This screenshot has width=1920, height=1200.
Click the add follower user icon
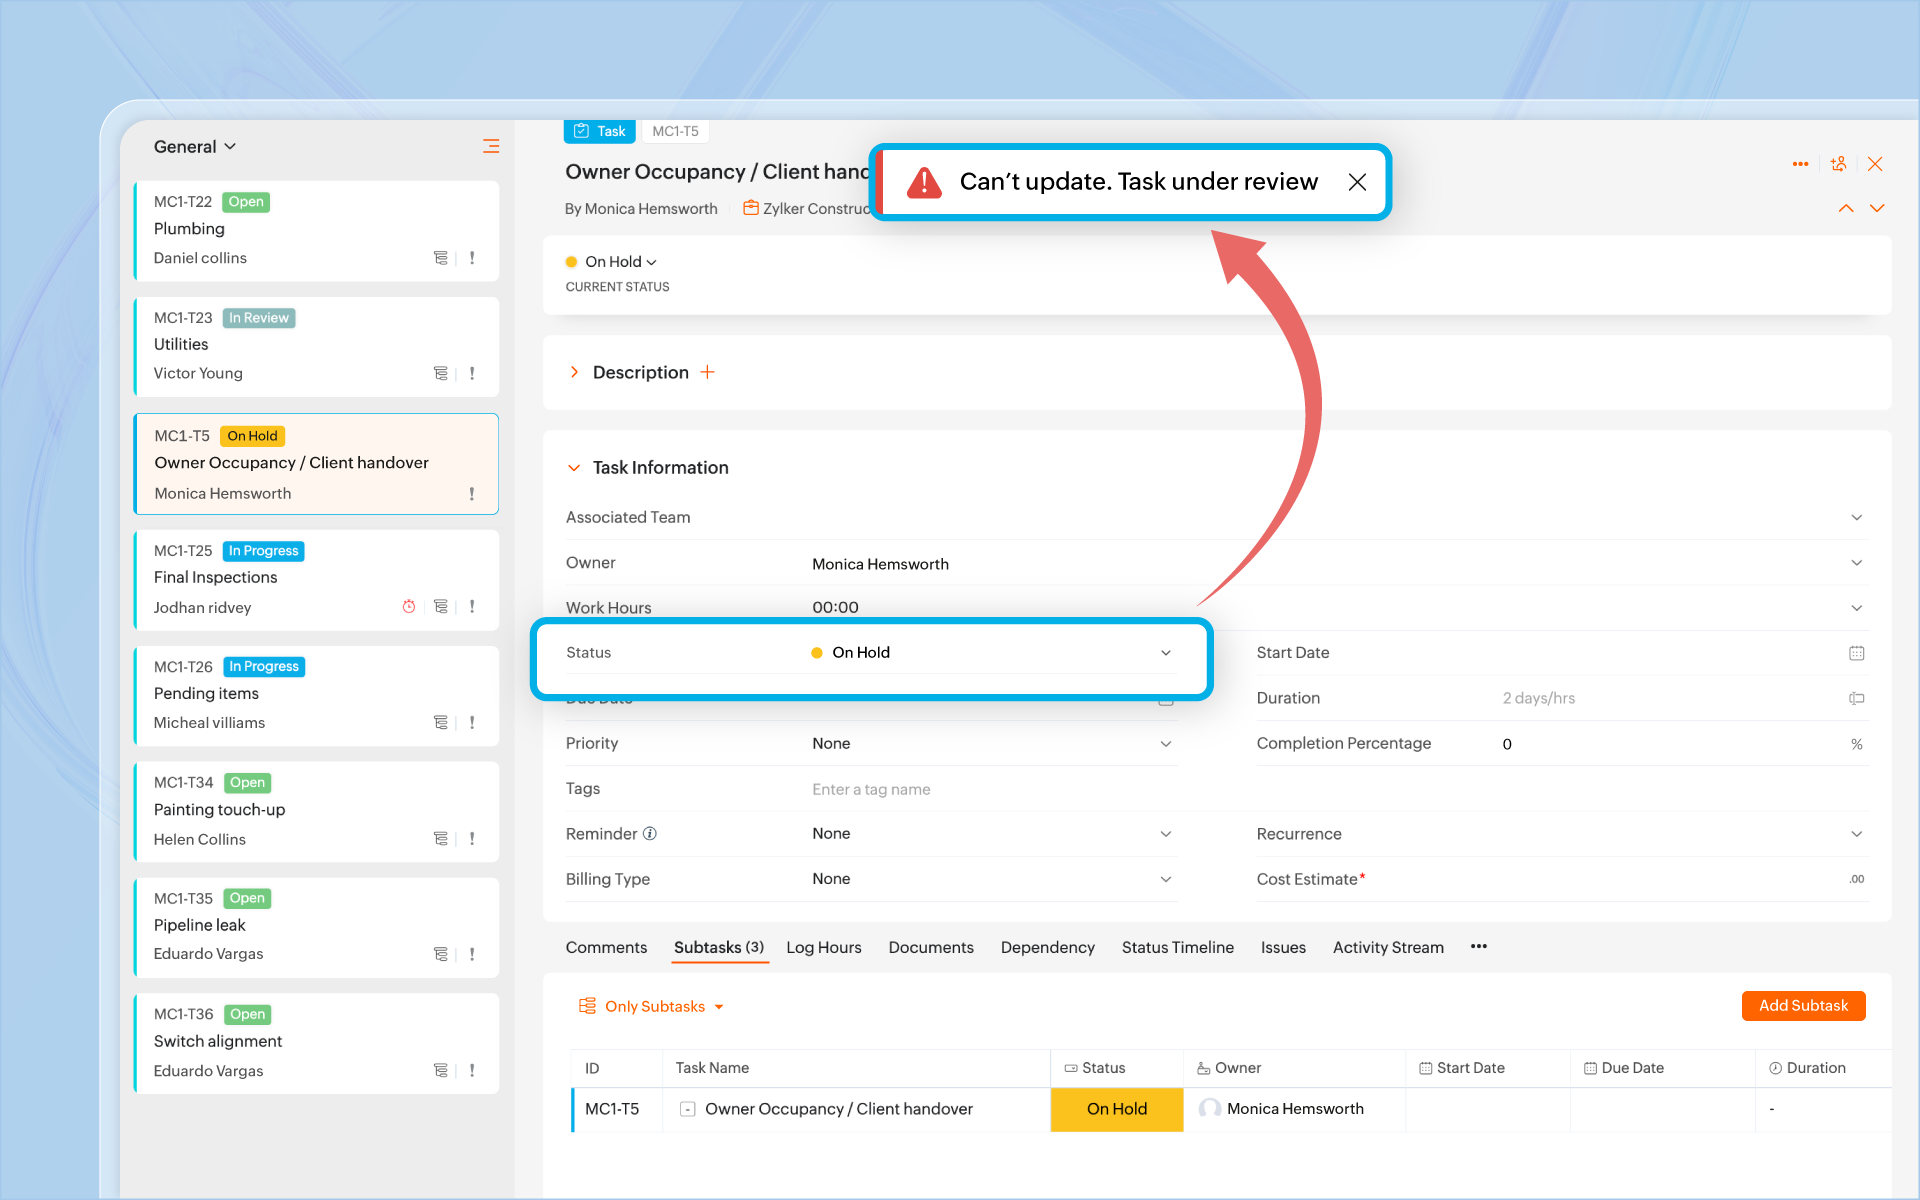click(x=1838, y=164)
